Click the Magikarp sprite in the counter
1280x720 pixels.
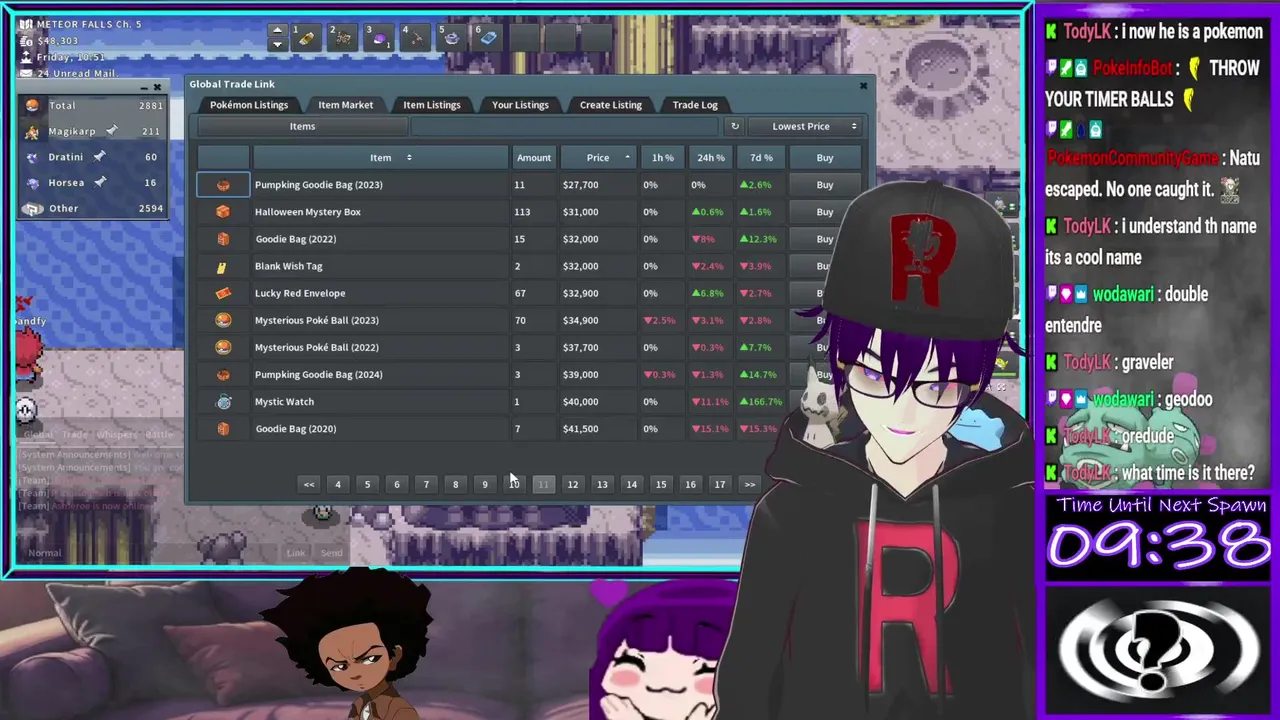tap(32, 131)
